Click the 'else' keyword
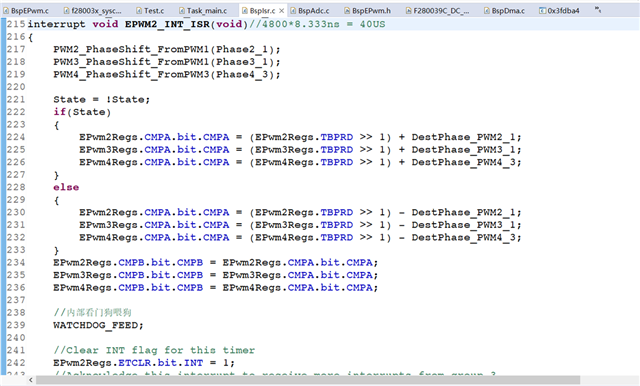Viewport: 640px width, 386px height. point(66,187)
